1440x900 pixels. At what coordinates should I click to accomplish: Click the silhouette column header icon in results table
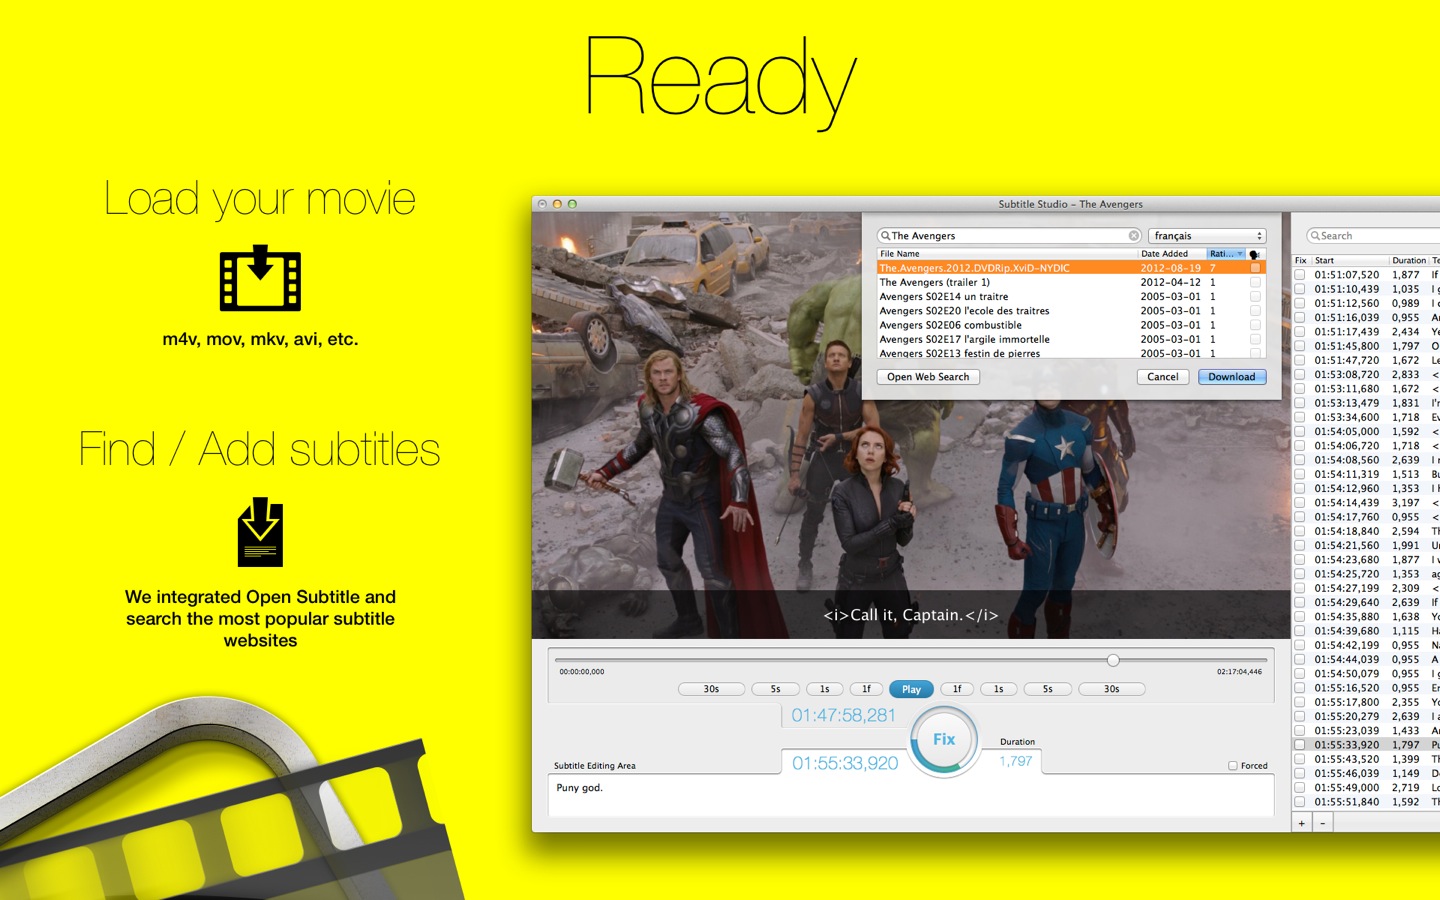click(1254, 254)
